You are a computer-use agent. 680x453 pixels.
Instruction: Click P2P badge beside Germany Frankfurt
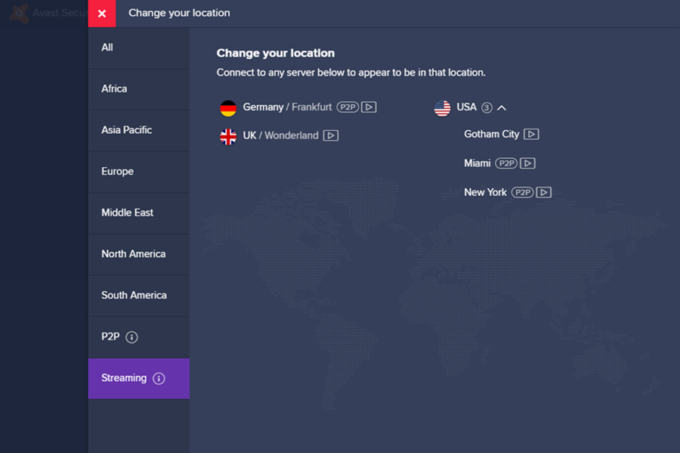[348, 107]
